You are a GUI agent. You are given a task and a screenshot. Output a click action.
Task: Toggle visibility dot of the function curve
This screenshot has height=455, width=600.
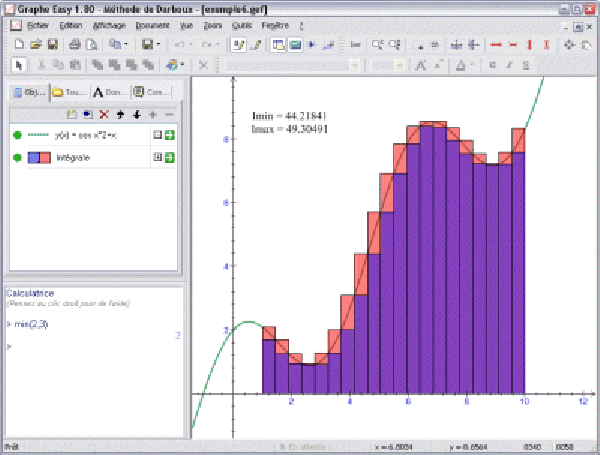(x=17, y=134)
